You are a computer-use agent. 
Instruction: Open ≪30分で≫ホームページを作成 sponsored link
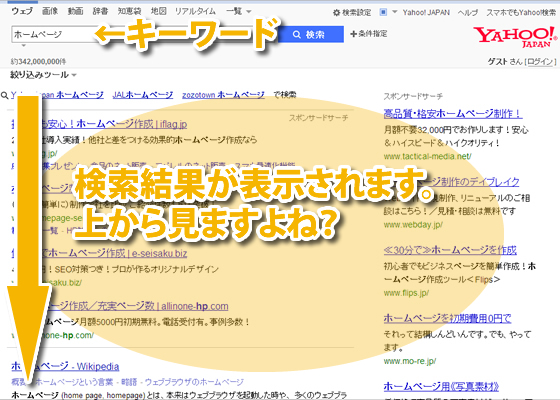(450, 250)
